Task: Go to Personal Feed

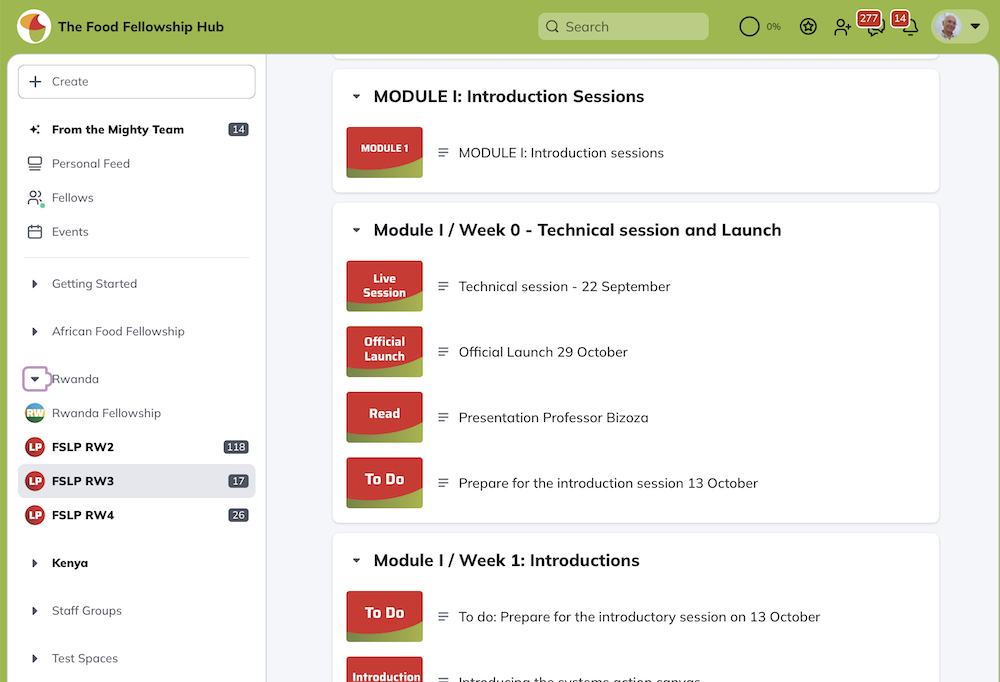Action: click(x=90, y=164)
